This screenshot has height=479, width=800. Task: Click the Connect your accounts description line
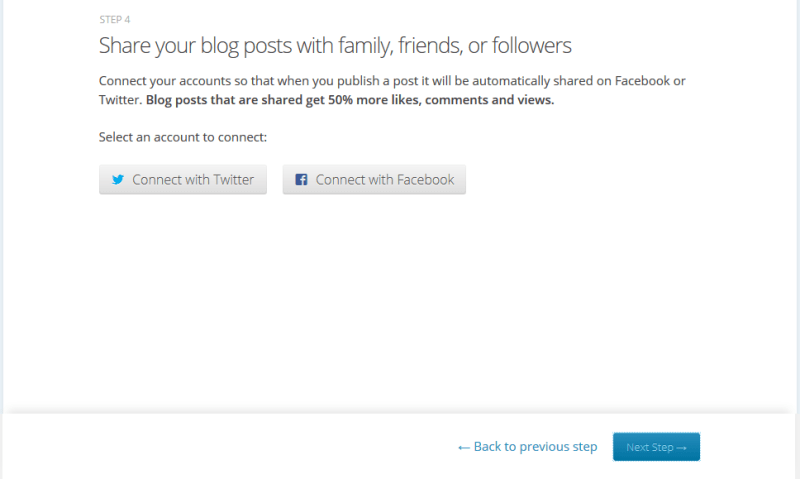click(x=392, y=80)
